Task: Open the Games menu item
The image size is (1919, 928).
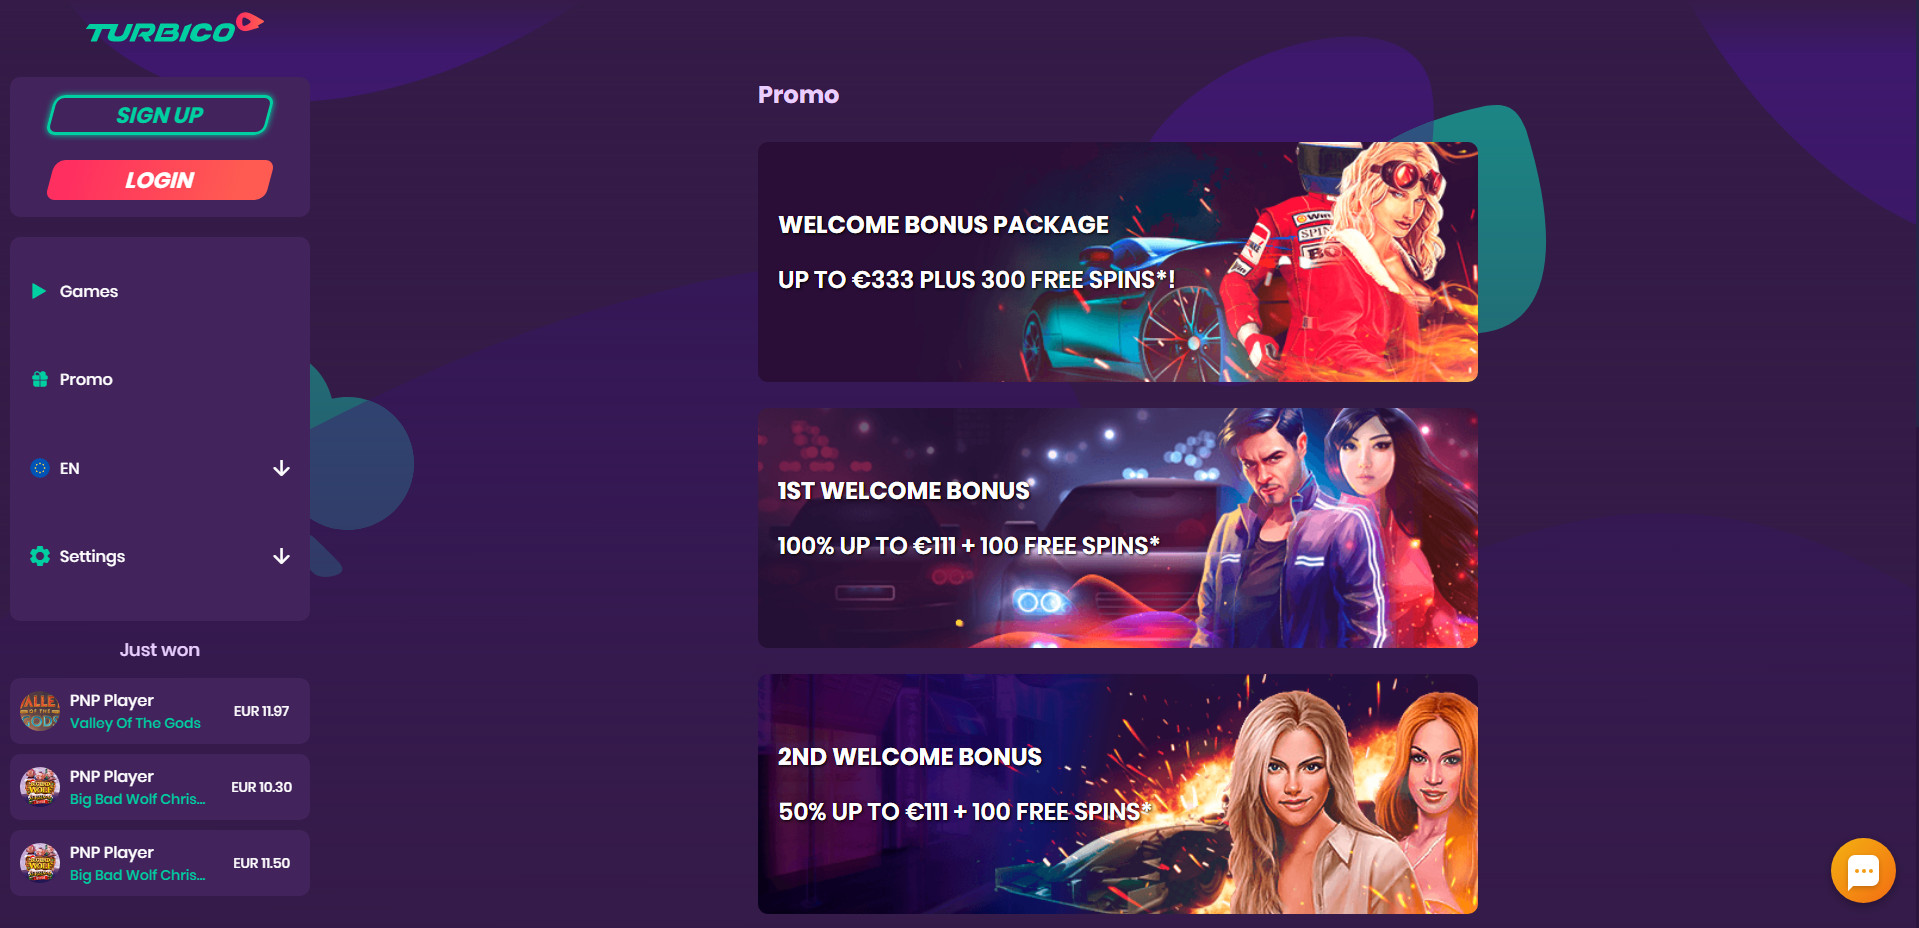Action: 160,291
